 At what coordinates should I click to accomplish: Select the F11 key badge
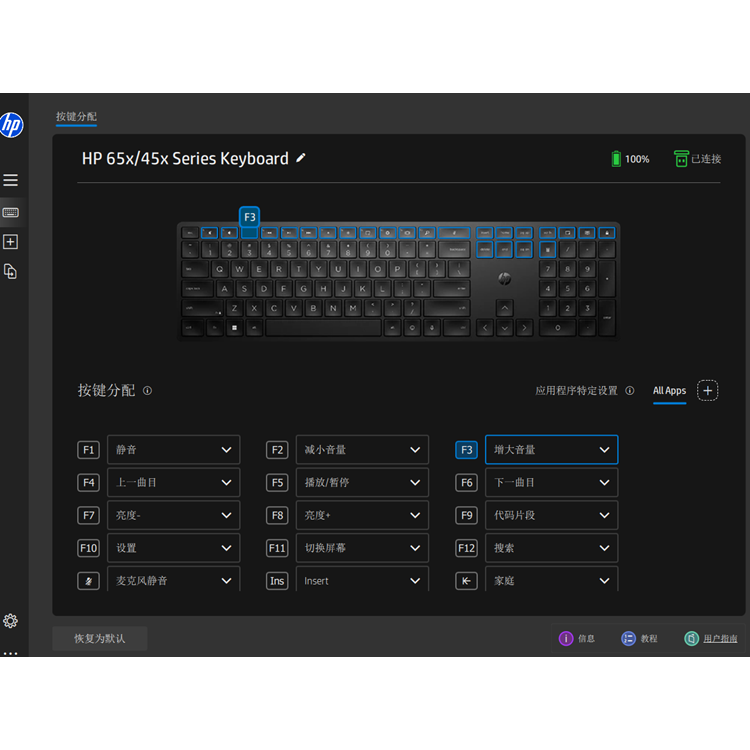pyautogui.click(x=277, y=548)
